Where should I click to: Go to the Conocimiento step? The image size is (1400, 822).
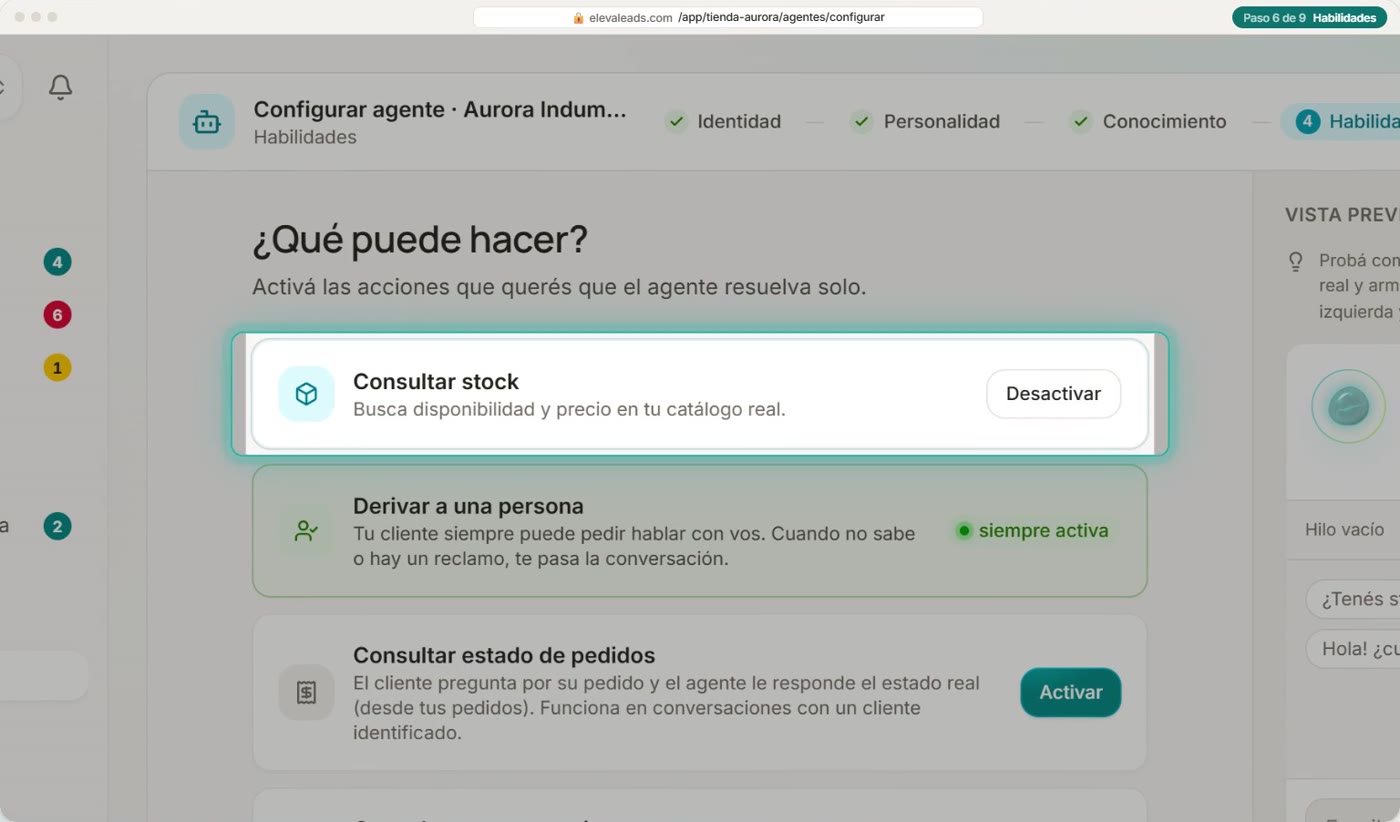pos(1147,122)
